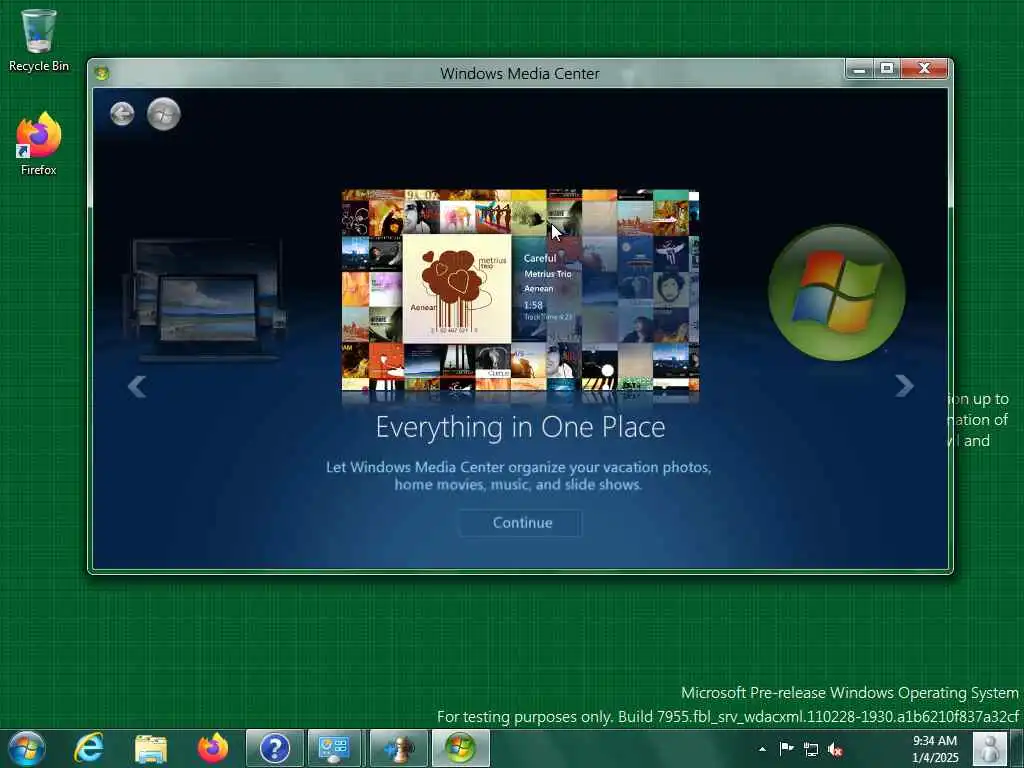Open Action Center flag tray icon
Screen dimensions: 1024x768
tap(786, 748)
